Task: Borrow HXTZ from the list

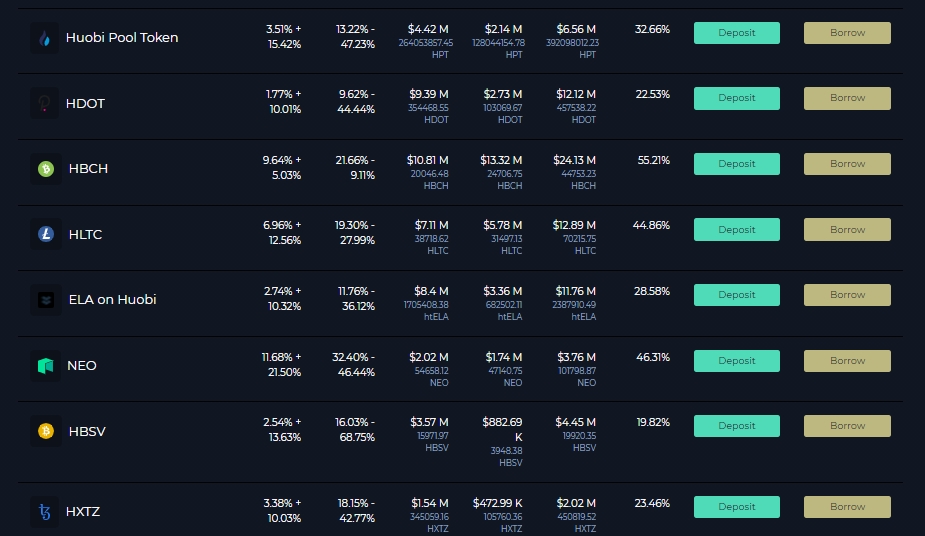Action: (847, 507)
